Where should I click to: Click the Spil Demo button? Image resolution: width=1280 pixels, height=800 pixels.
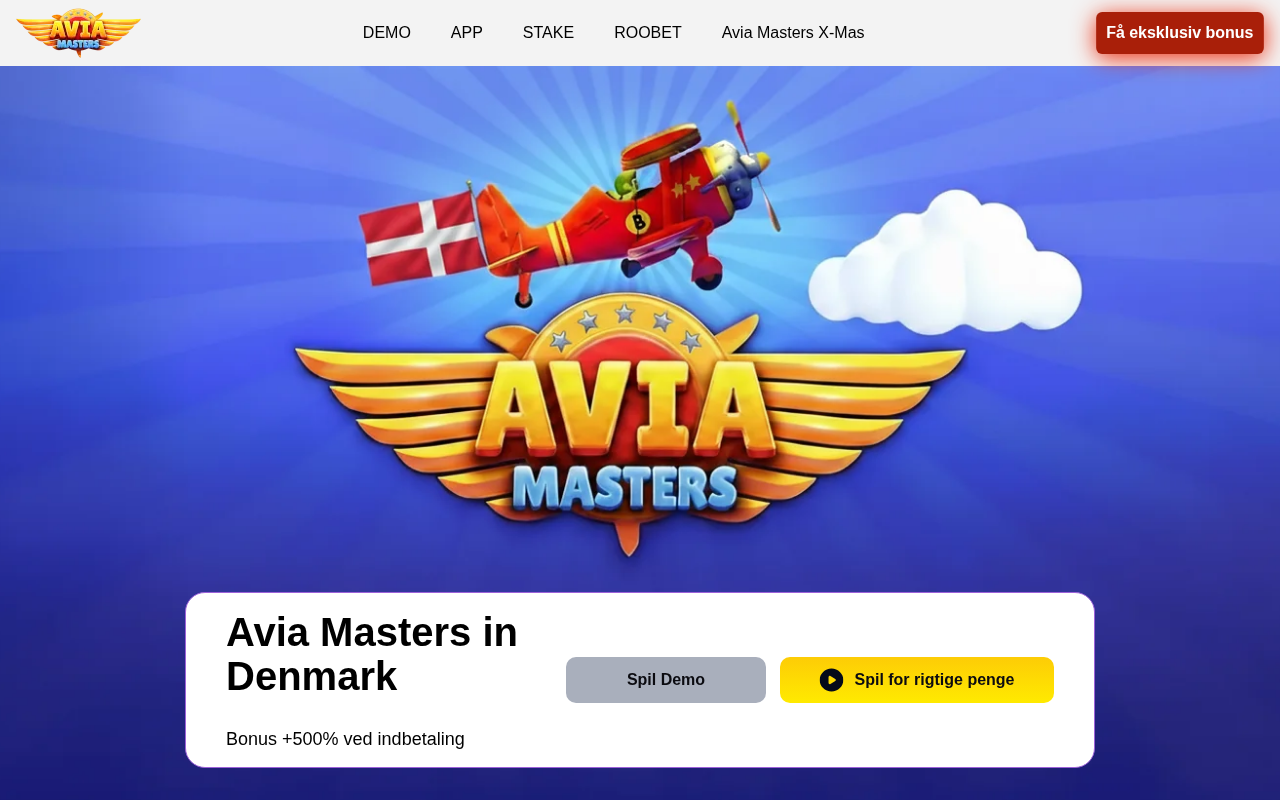tap(666, 680)
